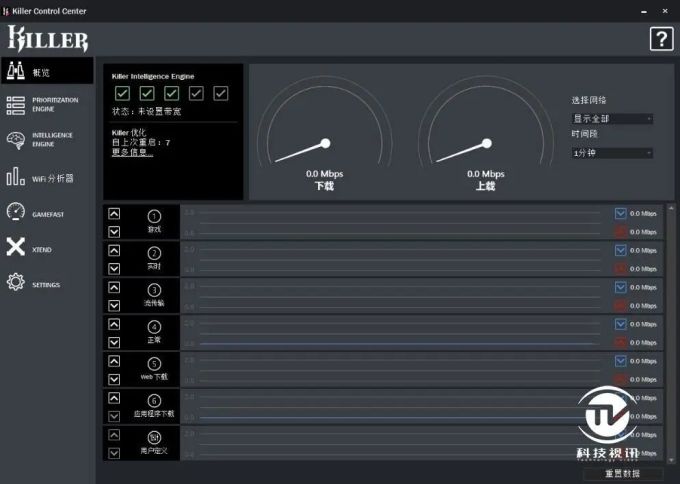Select the priority 5 web 下载 circle icon
The width and height of the screenshot is (680, 484).
(x=154, y=363)
